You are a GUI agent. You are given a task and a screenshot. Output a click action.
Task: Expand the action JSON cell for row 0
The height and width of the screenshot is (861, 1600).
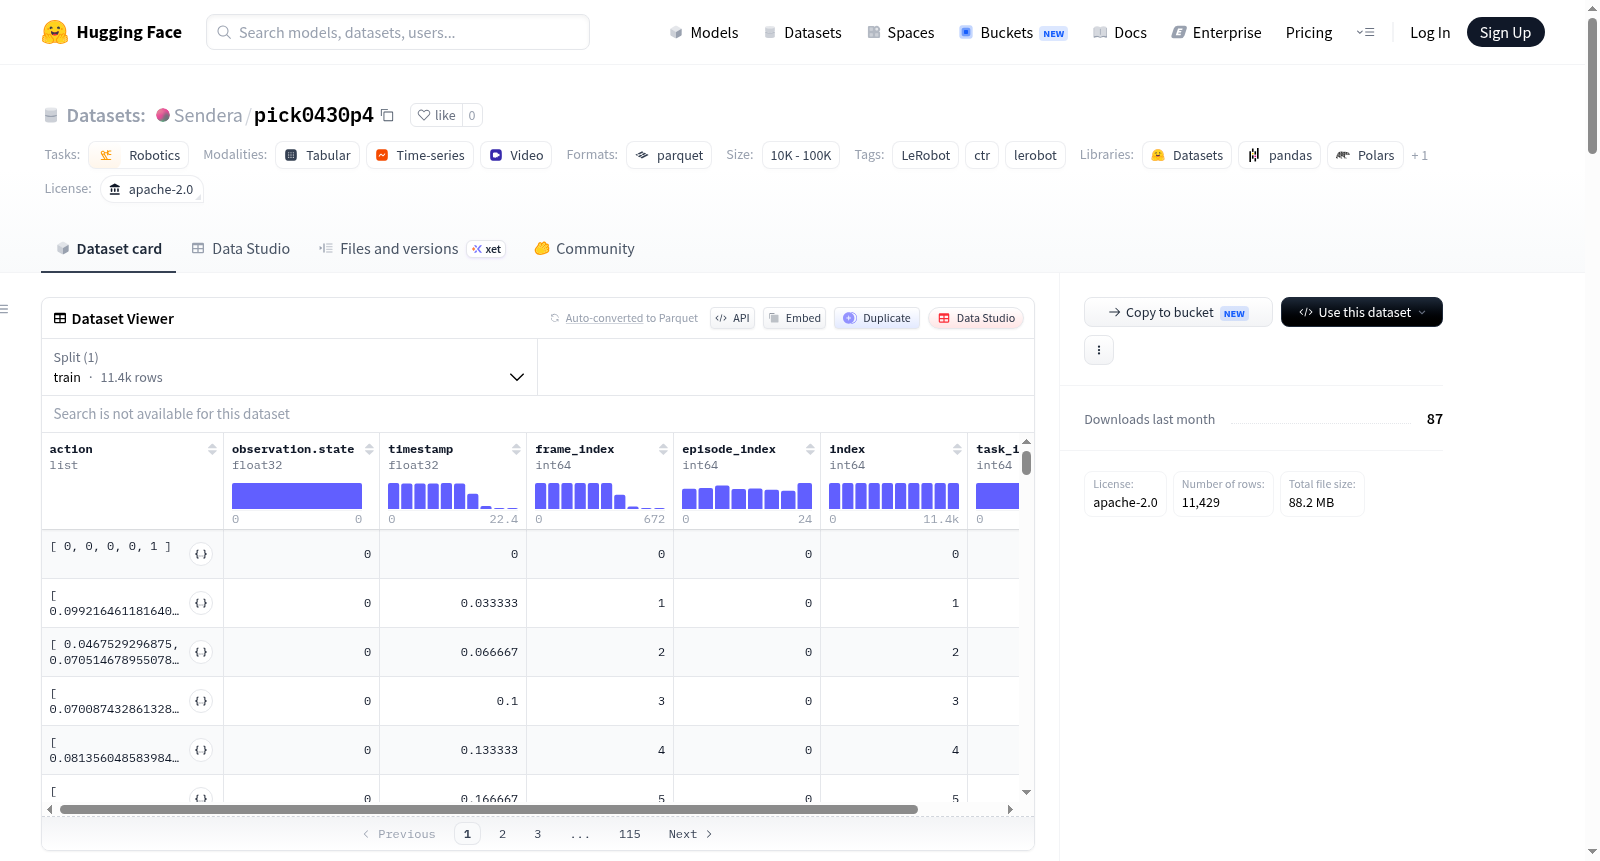pos(201,554)
